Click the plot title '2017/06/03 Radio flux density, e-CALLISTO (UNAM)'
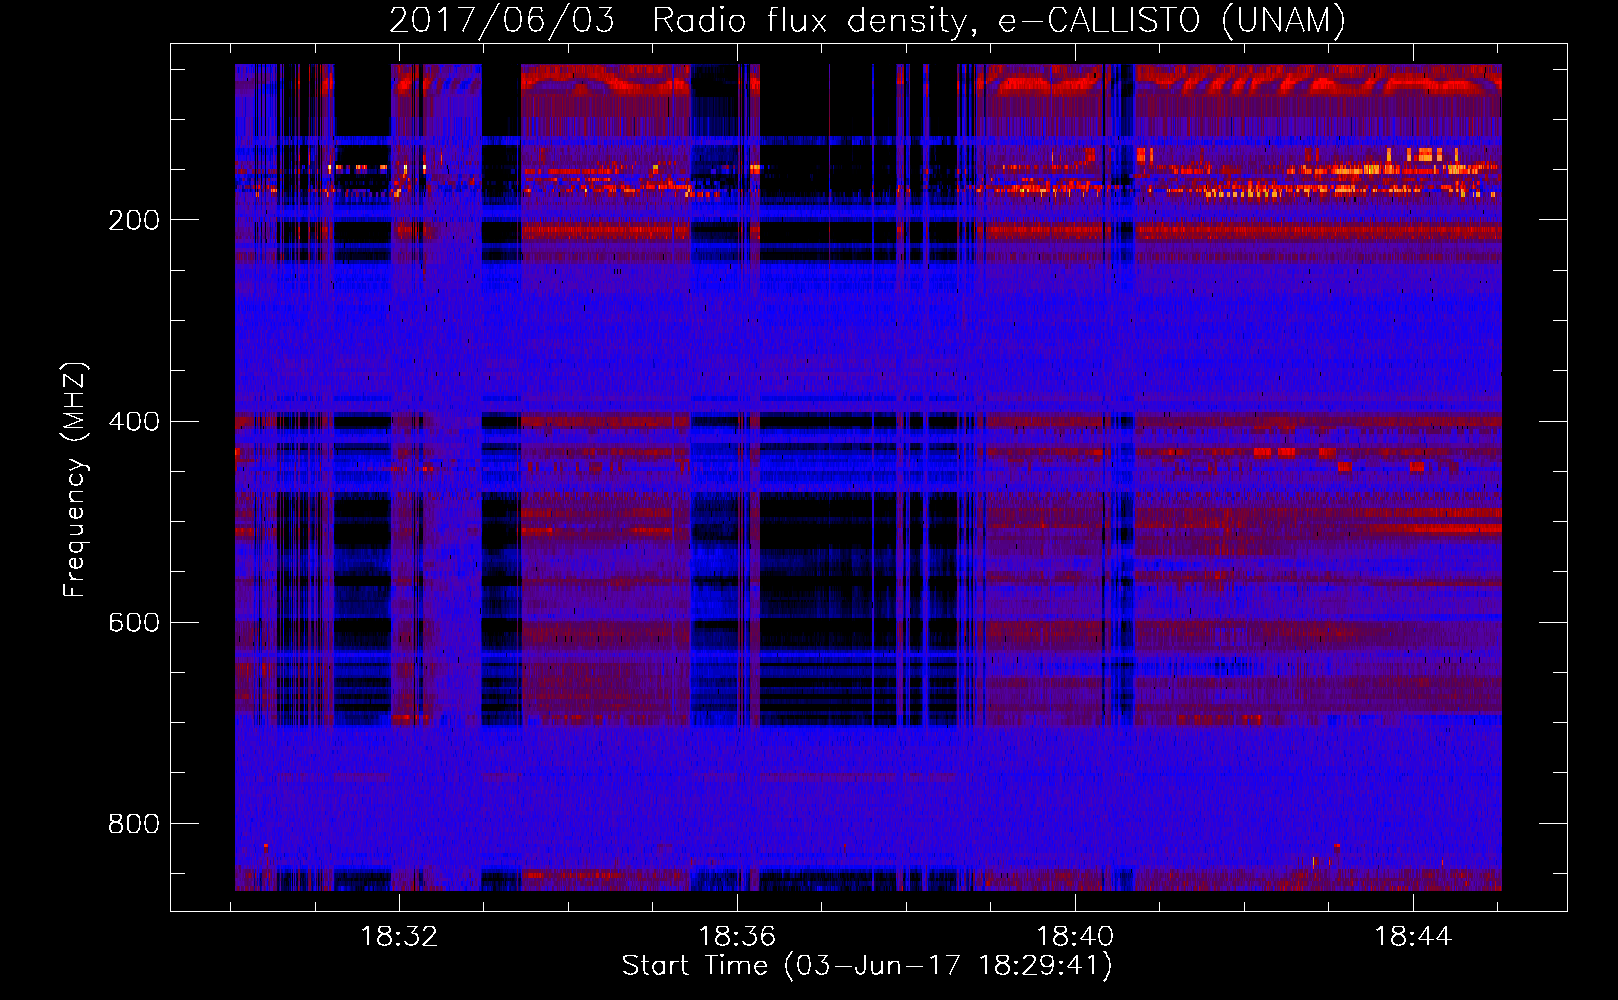 click(867, 20)
